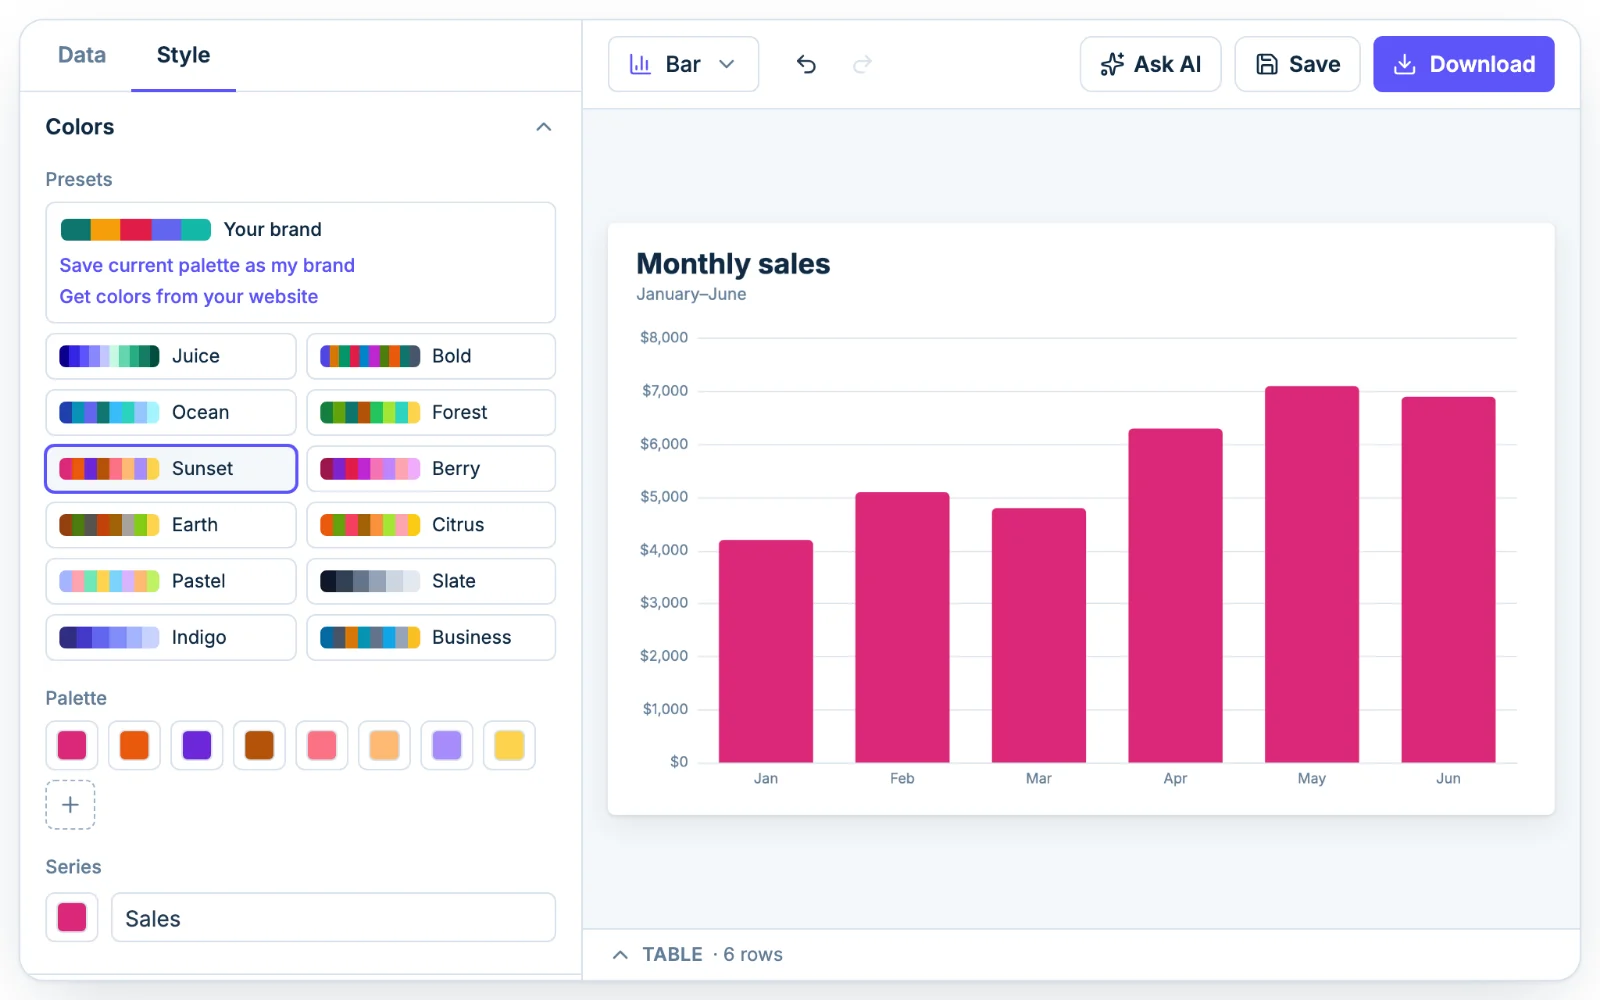Edit the purple palette swatch
Viewport: 1600px width, 1000px height.
coord(197,745)
